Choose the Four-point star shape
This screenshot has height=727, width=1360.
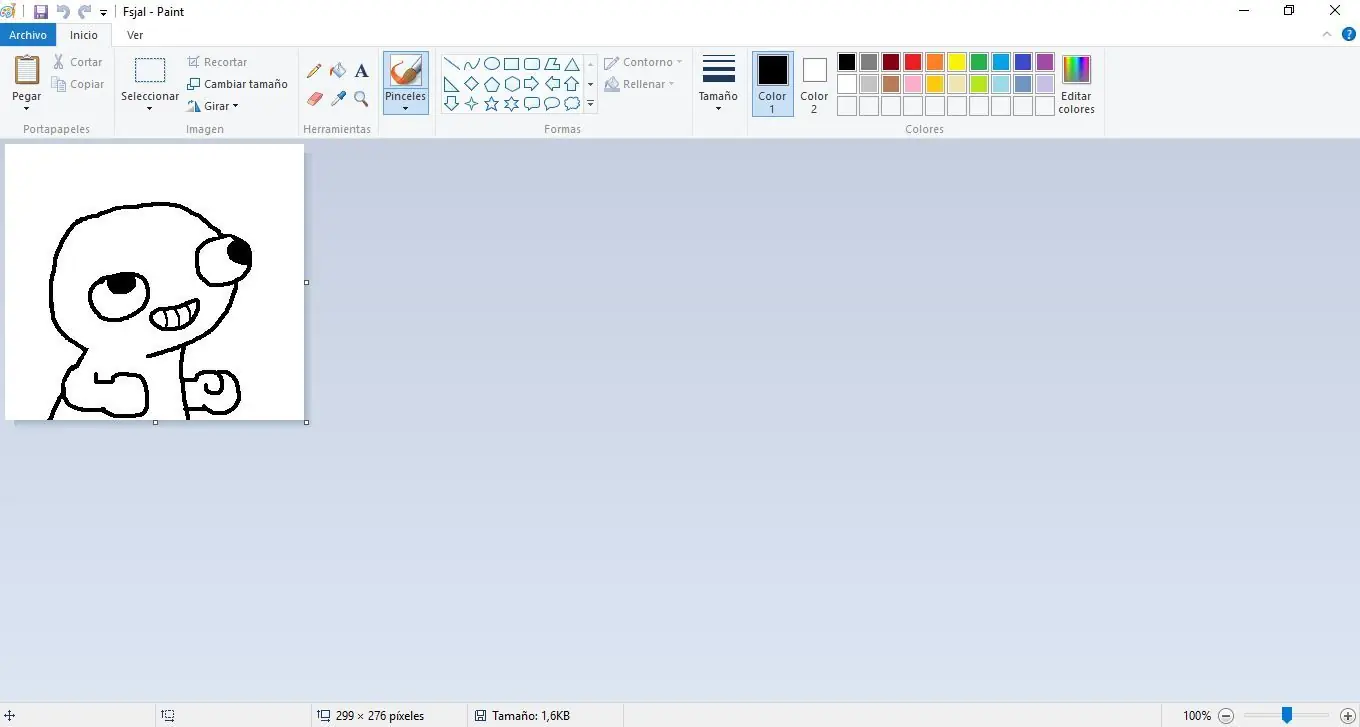coord(472,104)
